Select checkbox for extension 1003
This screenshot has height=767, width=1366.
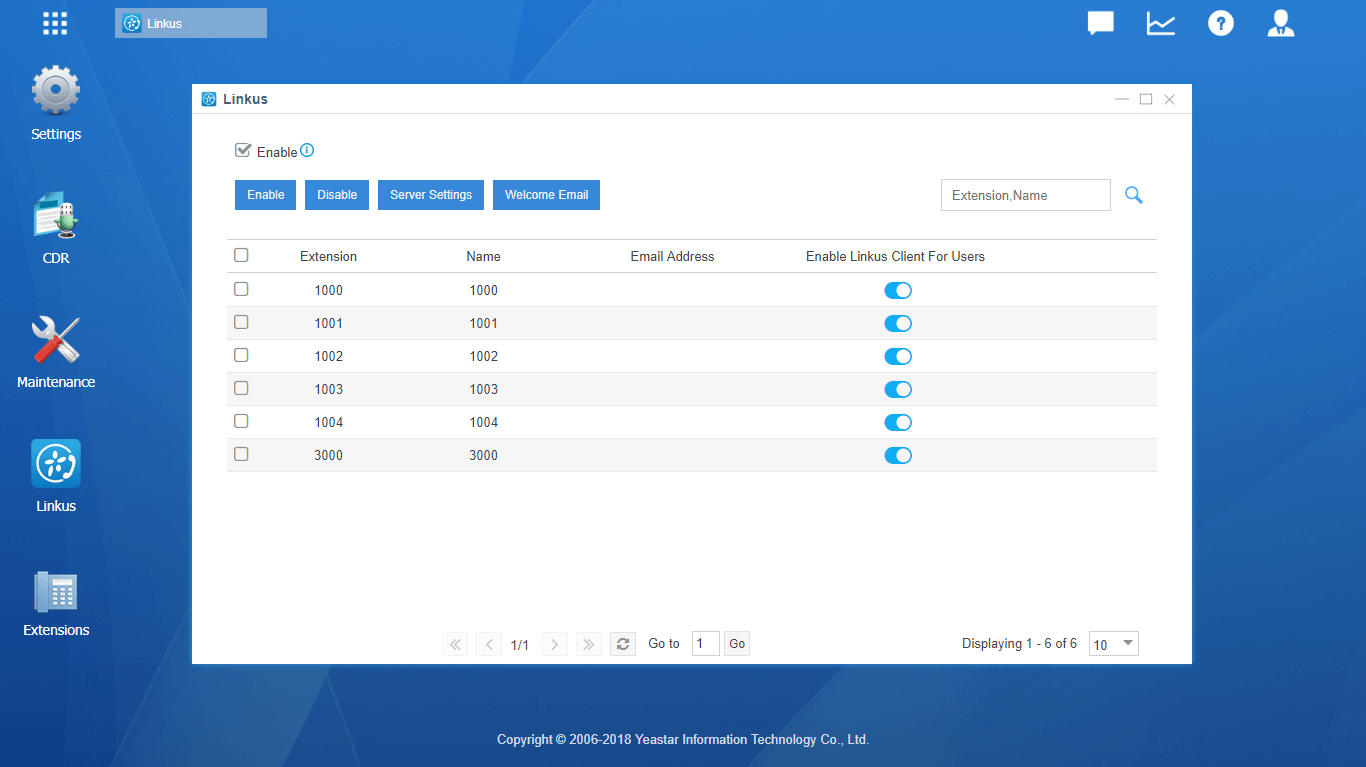point(241,388)
